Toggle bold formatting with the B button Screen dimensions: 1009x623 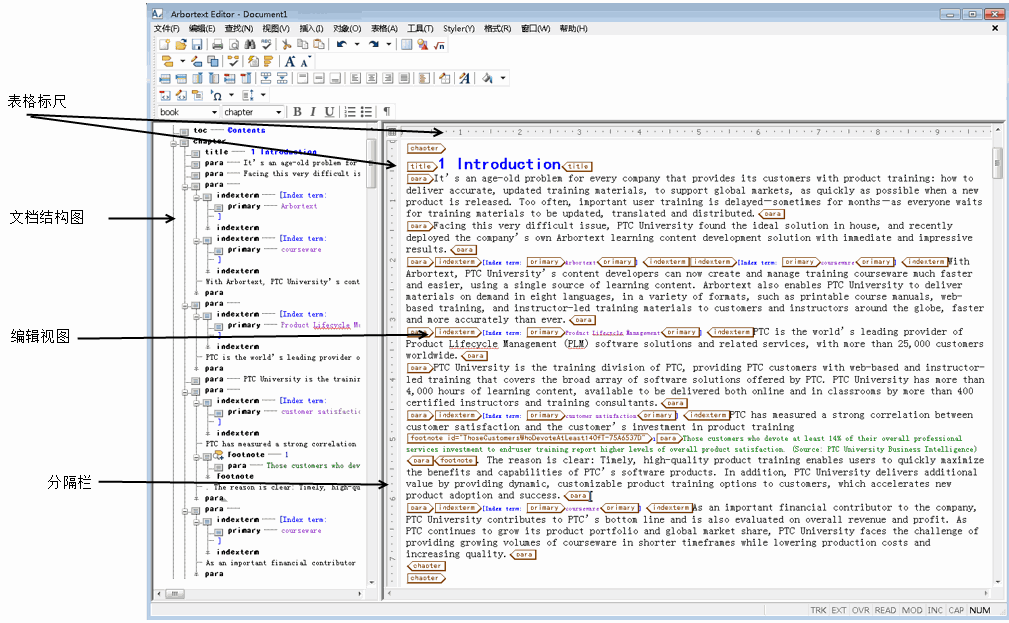click(297, 111)
